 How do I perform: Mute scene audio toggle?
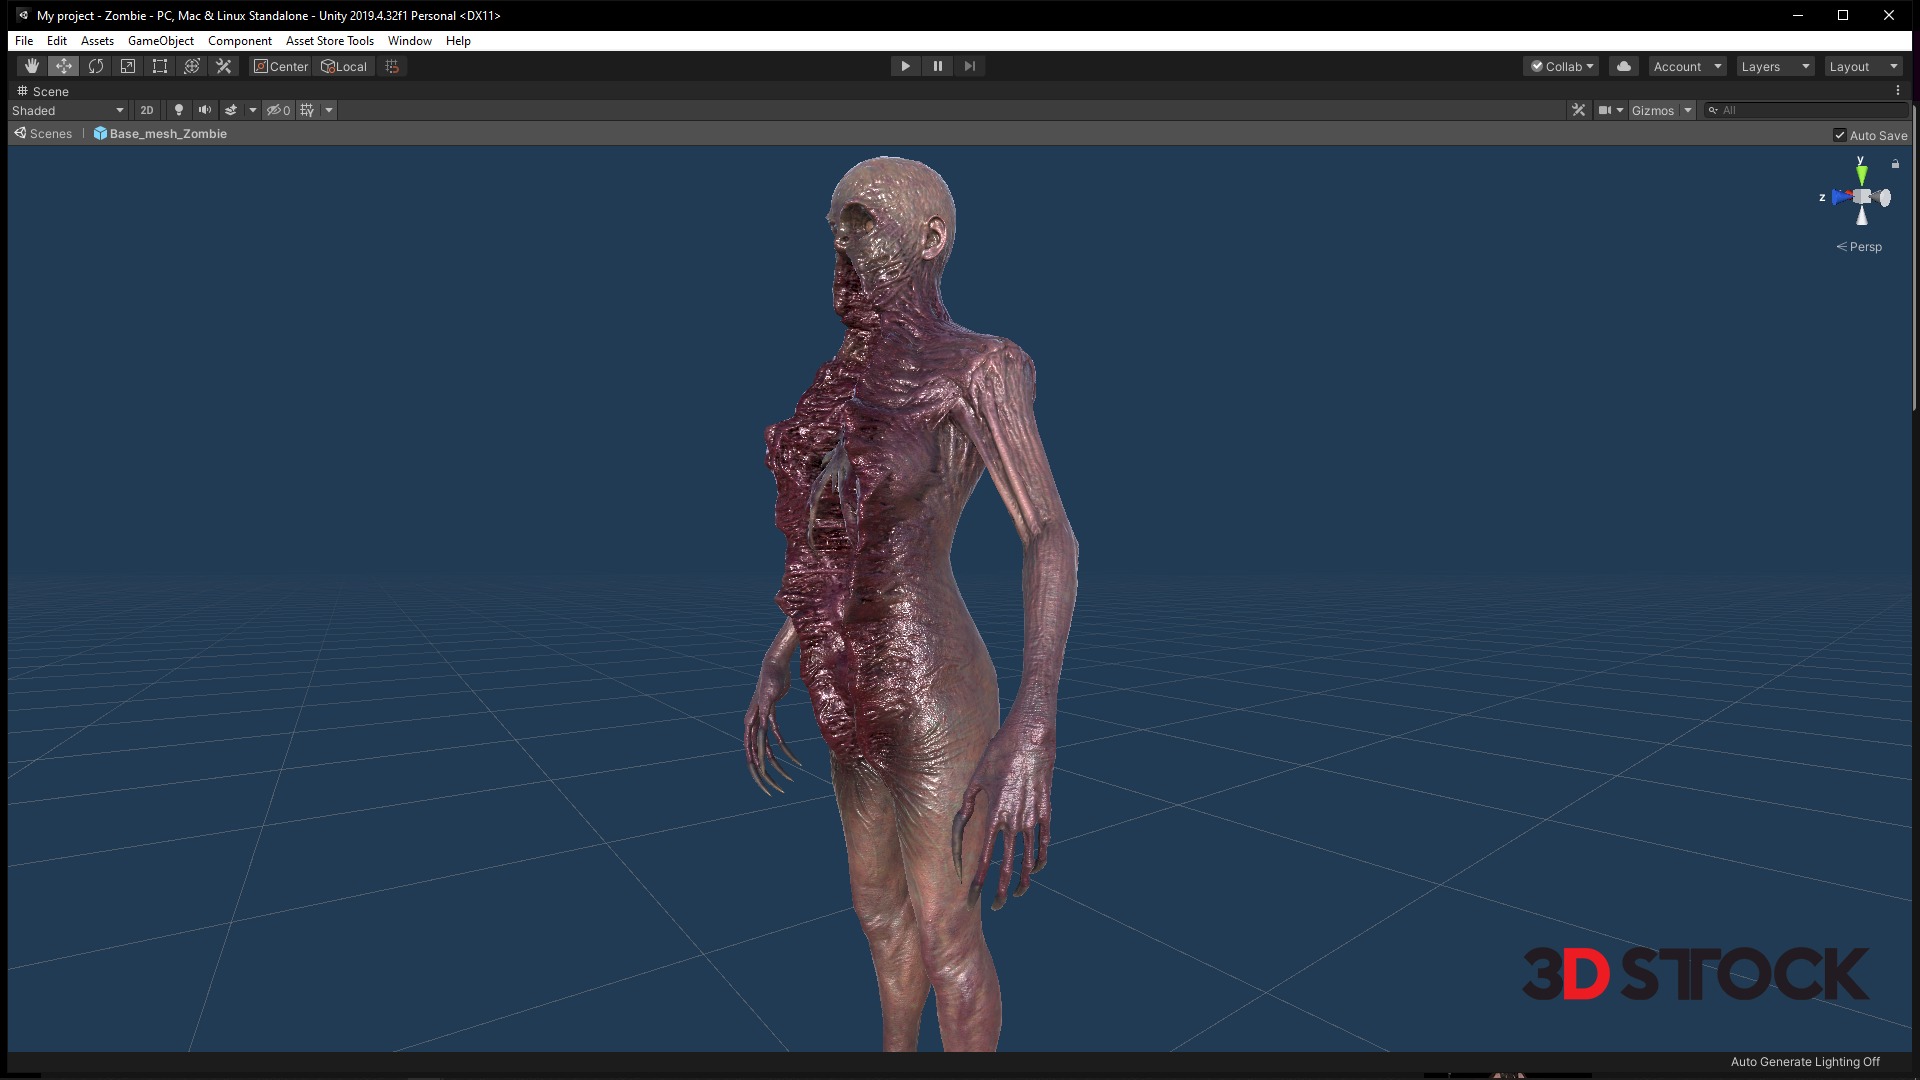[x=205, y=110]
